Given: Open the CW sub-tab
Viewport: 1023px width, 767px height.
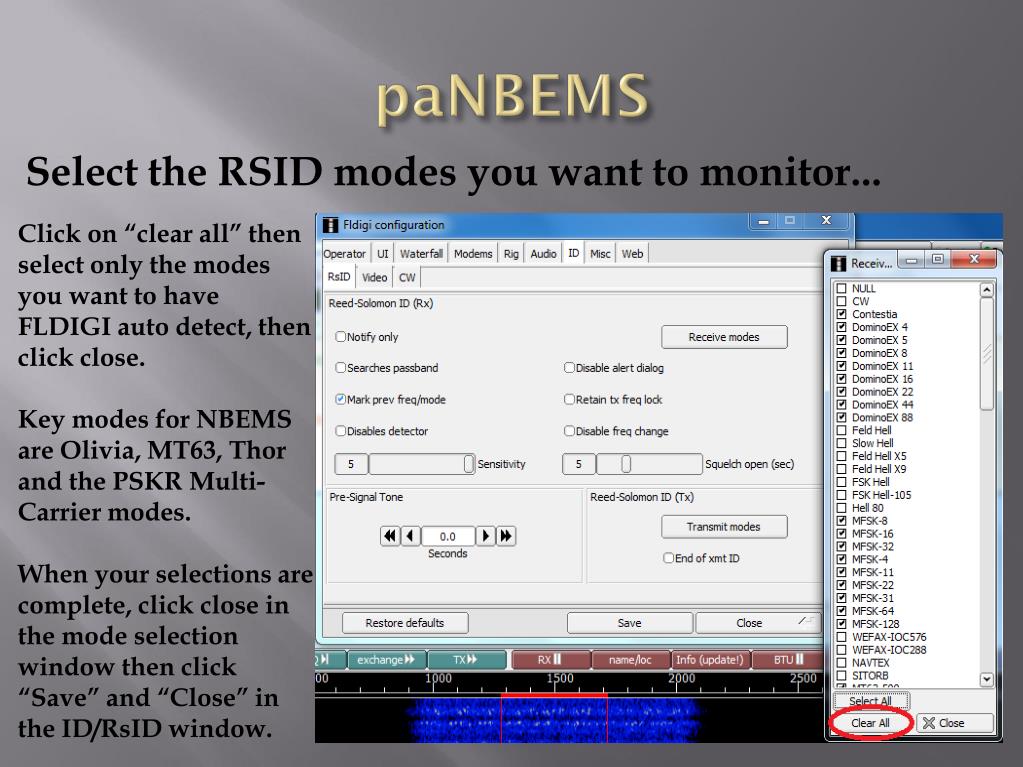Looking at the screenshot, I should point(407,277).
